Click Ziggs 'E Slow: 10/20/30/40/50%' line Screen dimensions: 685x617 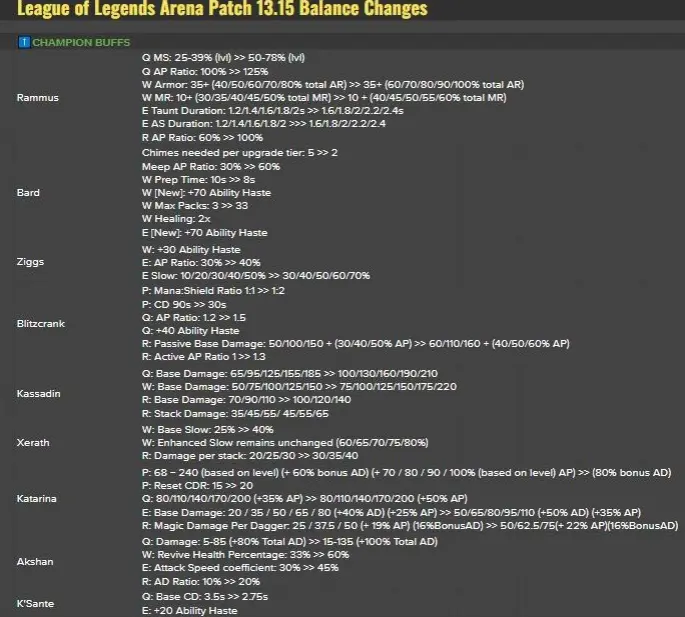(x=256, y=276)
